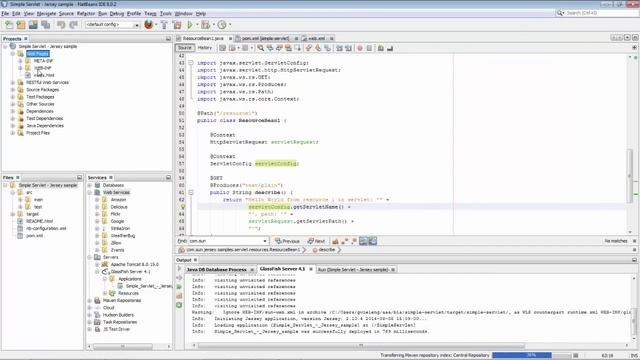Open the Run (Simple Servlet) output tab
640x360 pixels.
[x=353, y=270]
